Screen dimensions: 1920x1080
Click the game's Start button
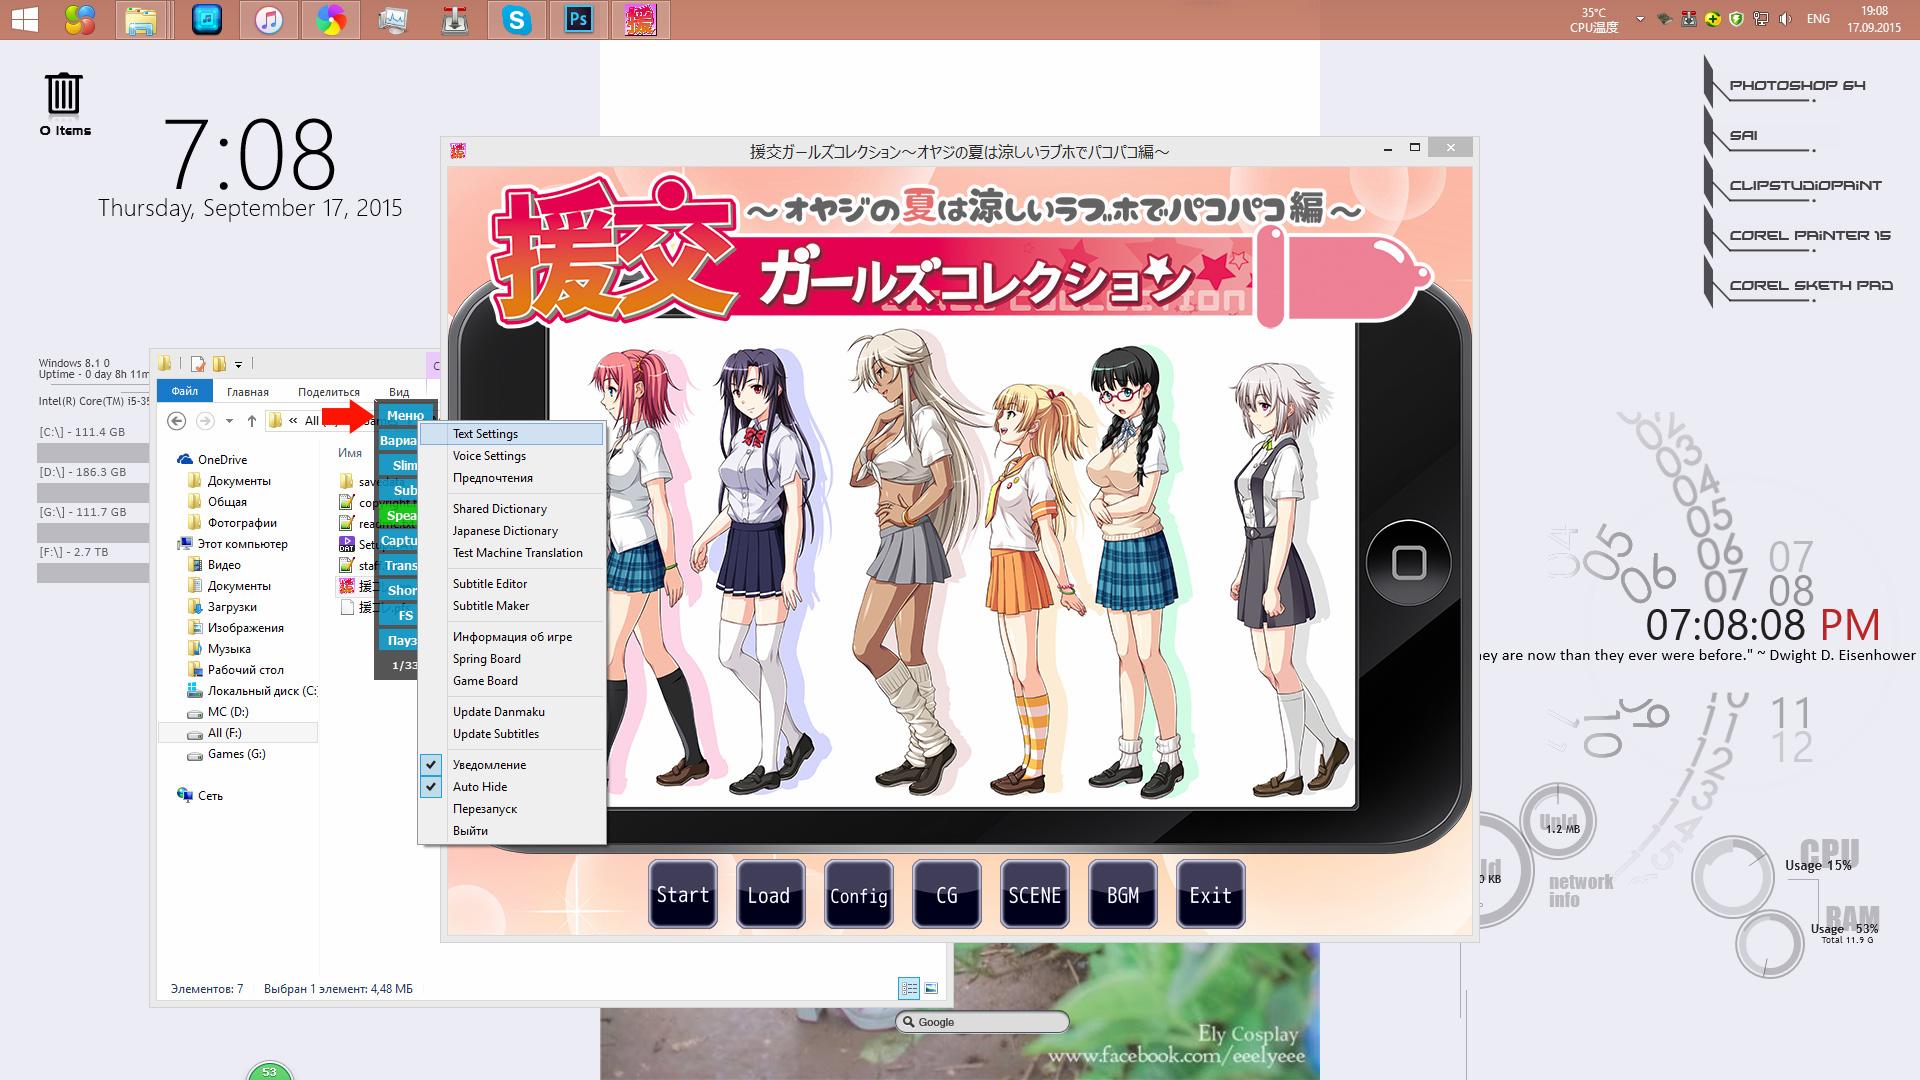(x=683, y=895)
